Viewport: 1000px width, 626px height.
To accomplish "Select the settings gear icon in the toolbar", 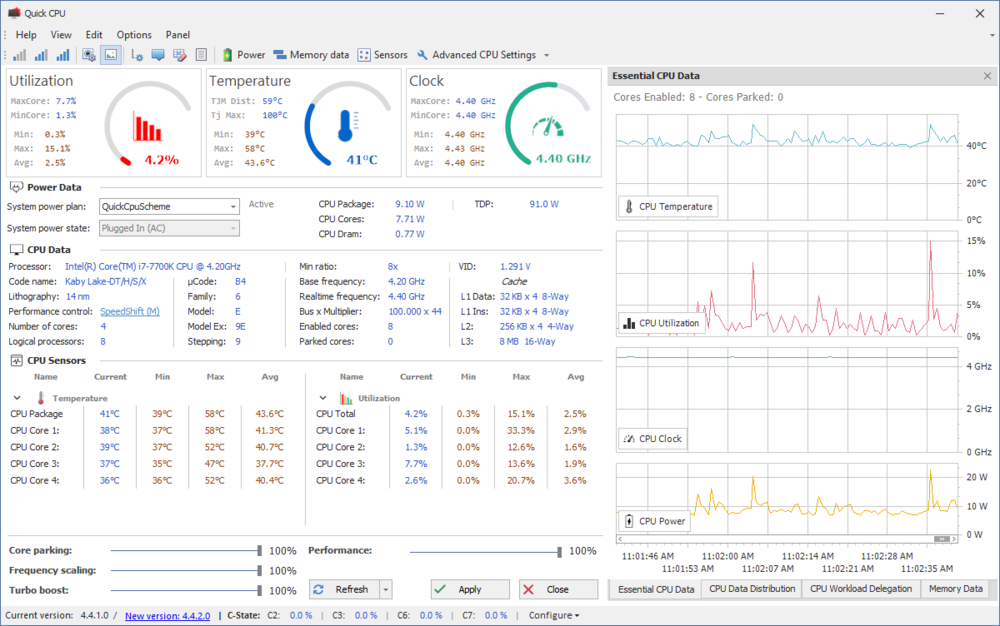I will 90,55.
